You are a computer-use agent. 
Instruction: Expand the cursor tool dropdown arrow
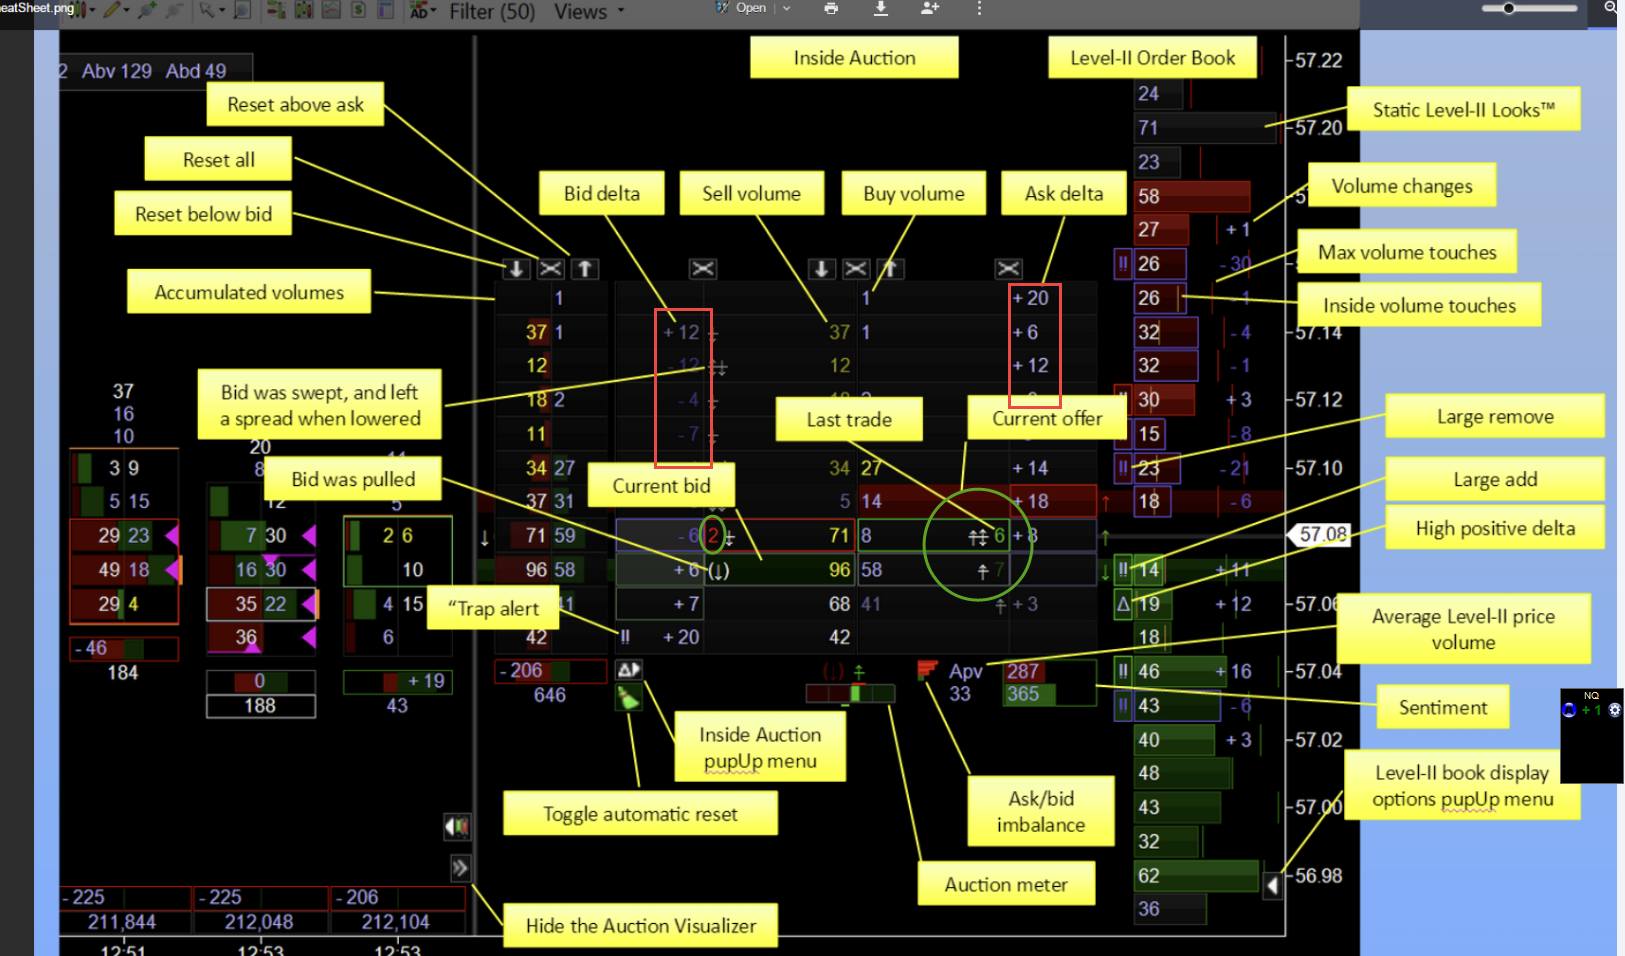click(x=221, y=10)
